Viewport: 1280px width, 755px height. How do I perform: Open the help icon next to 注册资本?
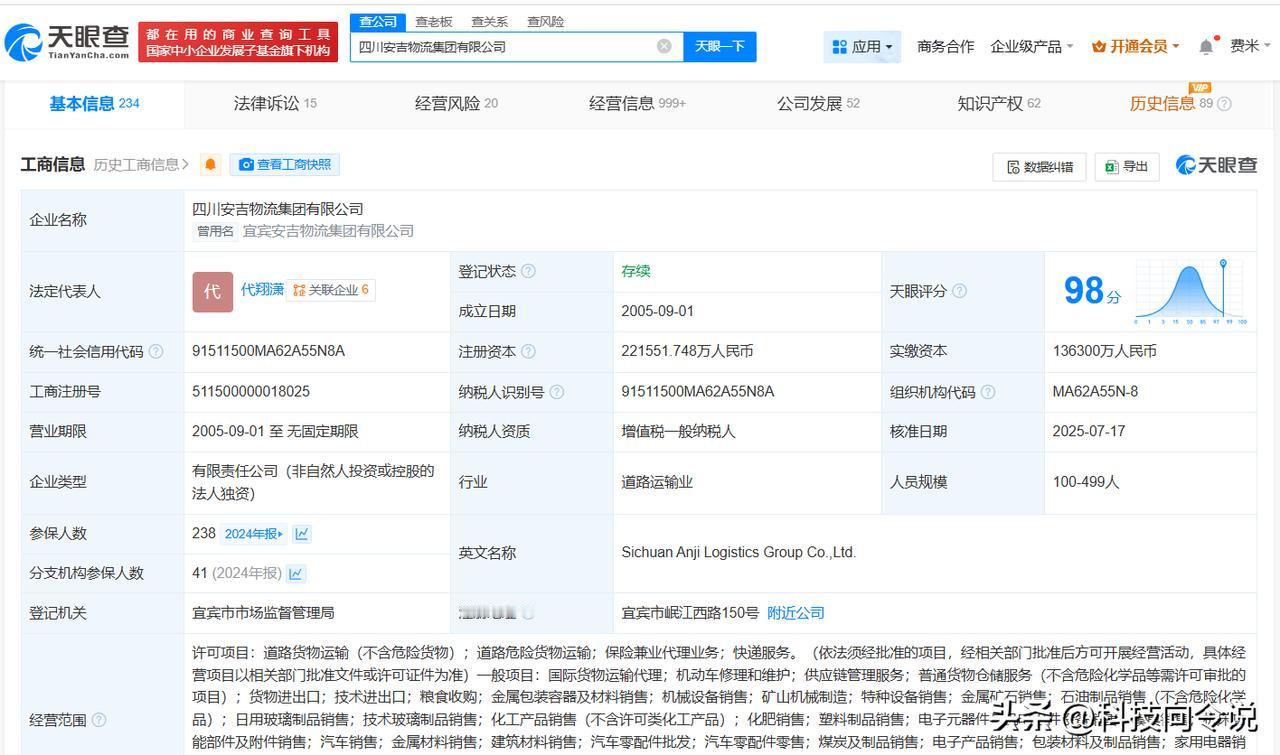click(528, 351)
